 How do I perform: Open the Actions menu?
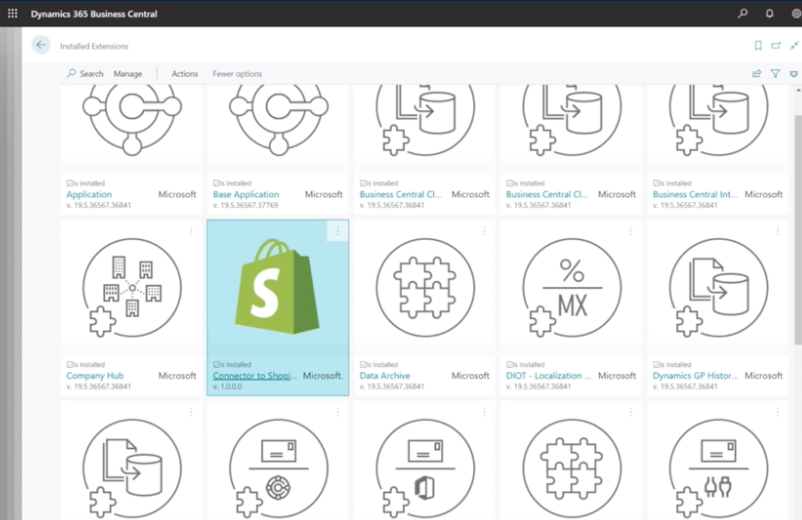tap(185, 74)
